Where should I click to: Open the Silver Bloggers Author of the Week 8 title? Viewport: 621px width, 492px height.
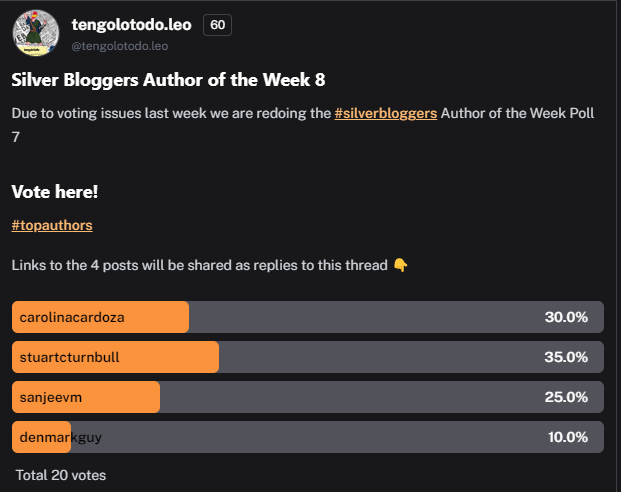pyautogui.click(x=168, y=80)
